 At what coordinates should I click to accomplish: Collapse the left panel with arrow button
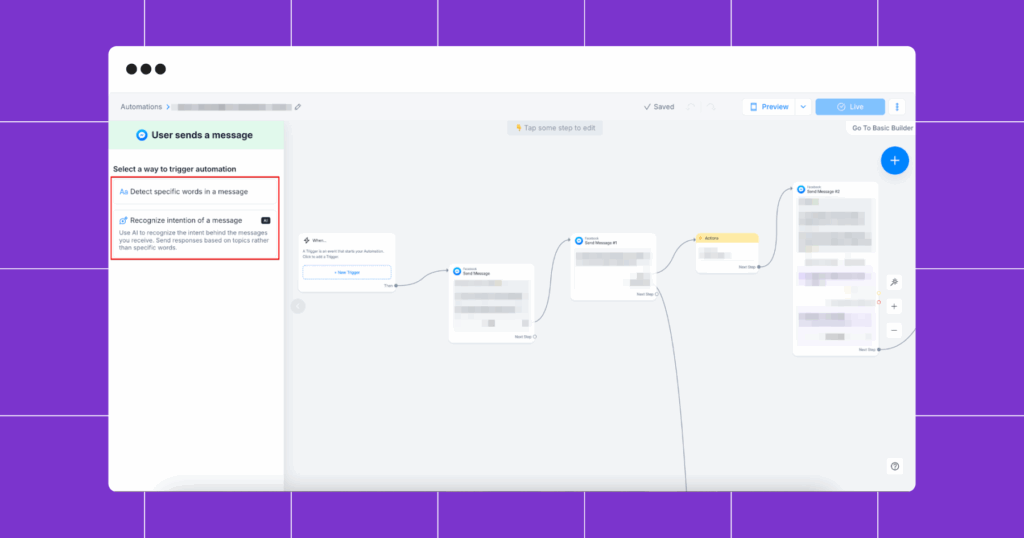pos(298,306)
